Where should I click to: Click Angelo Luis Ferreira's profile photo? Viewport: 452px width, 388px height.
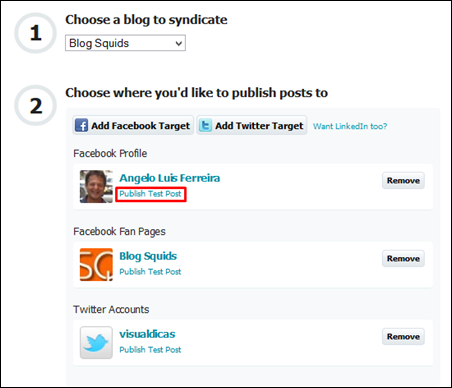[x=96, y=187]
